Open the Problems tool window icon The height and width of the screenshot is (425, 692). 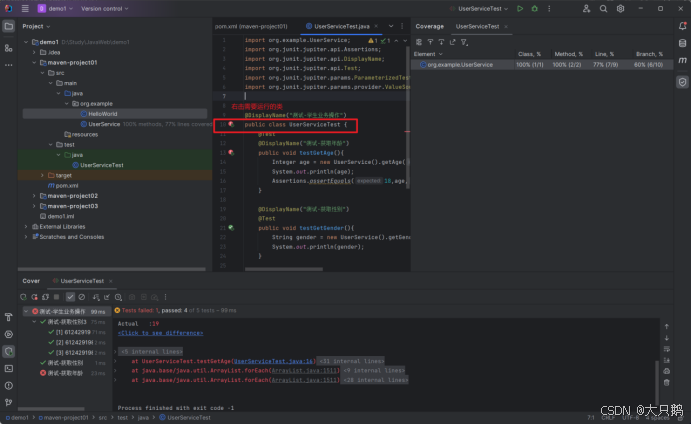click(x=8, y=385)
